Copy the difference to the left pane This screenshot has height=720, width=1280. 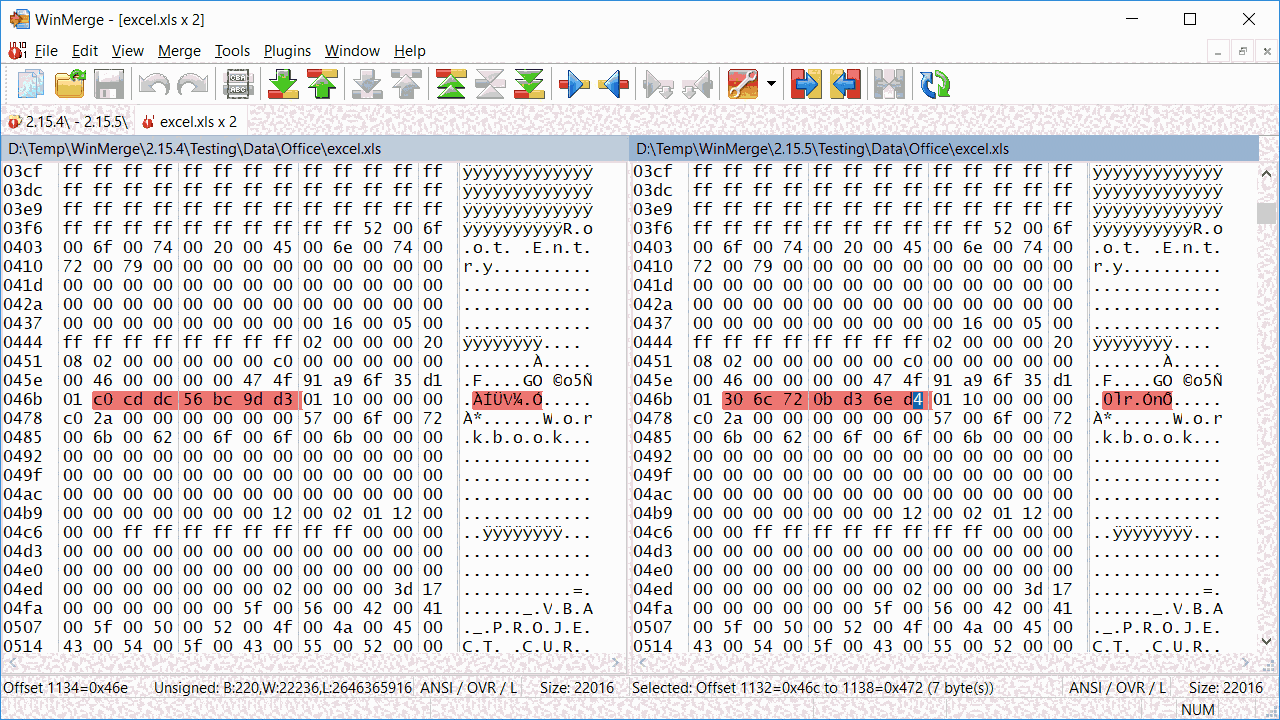coord(612,84)
